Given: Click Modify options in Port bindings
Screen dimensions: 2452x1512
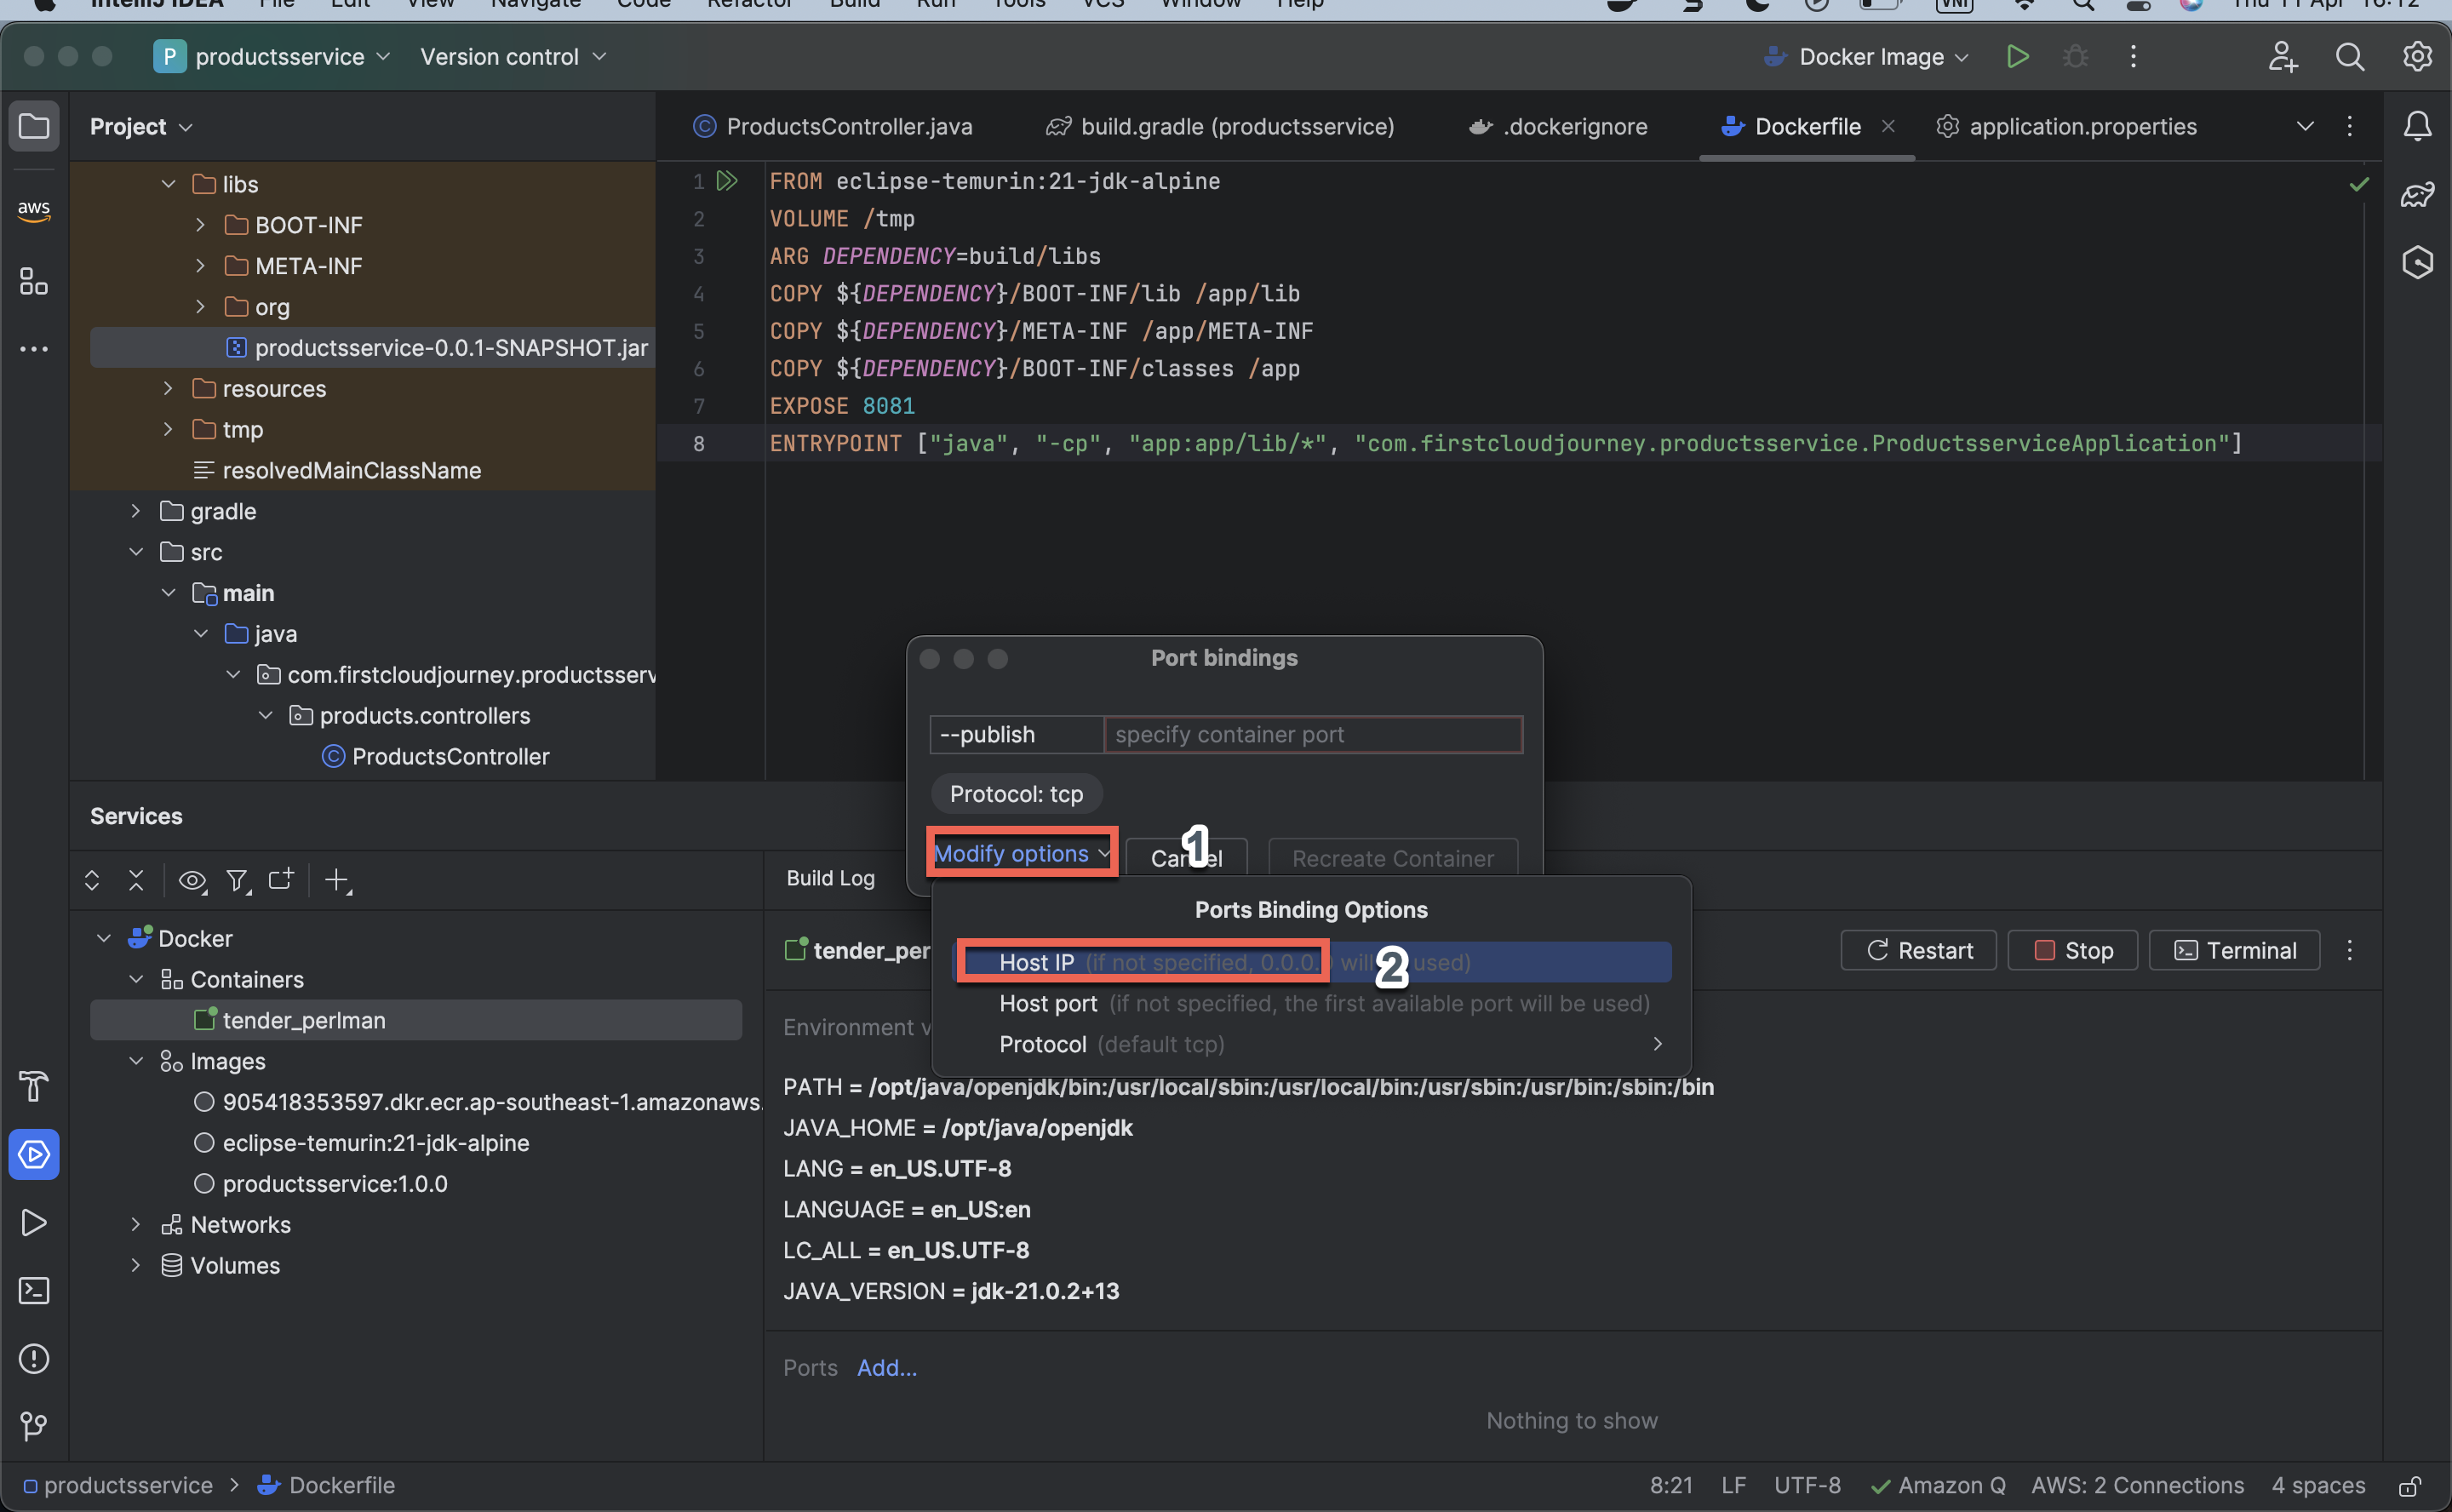Looking at the screenshot, I should [x=1021, y=853].
